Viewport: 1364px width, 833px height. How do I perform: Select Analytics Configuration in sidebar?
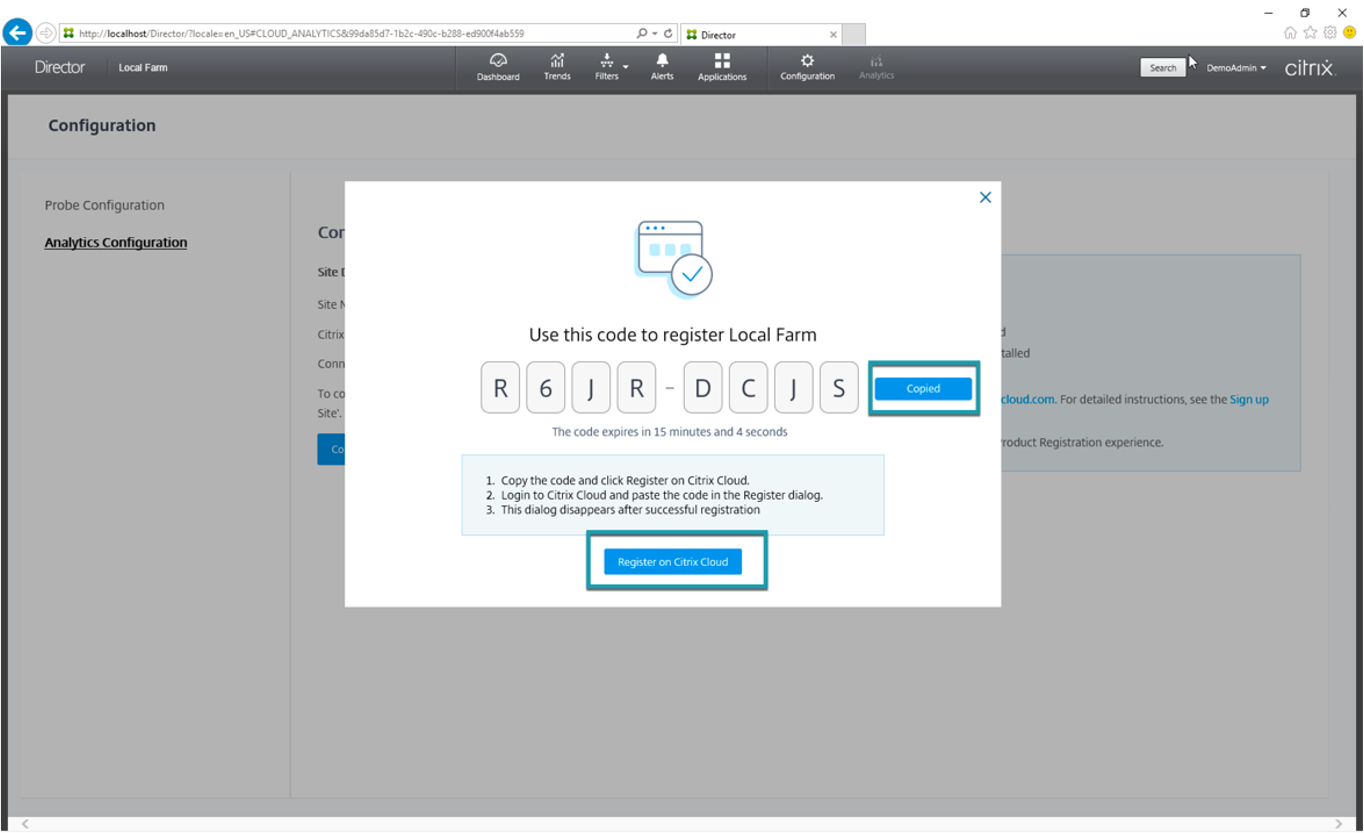(116, 242)
